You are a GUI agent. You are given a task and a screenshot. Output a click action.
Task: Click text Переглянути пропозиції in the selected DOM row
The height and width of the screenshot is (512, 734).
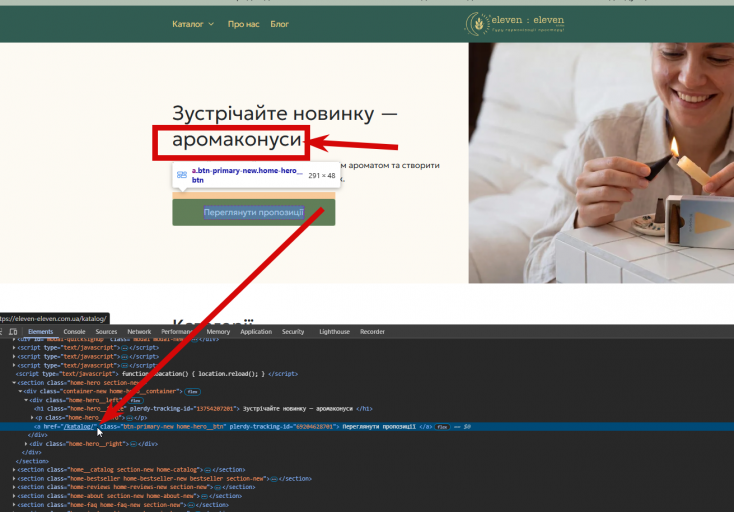coord(379,427)
